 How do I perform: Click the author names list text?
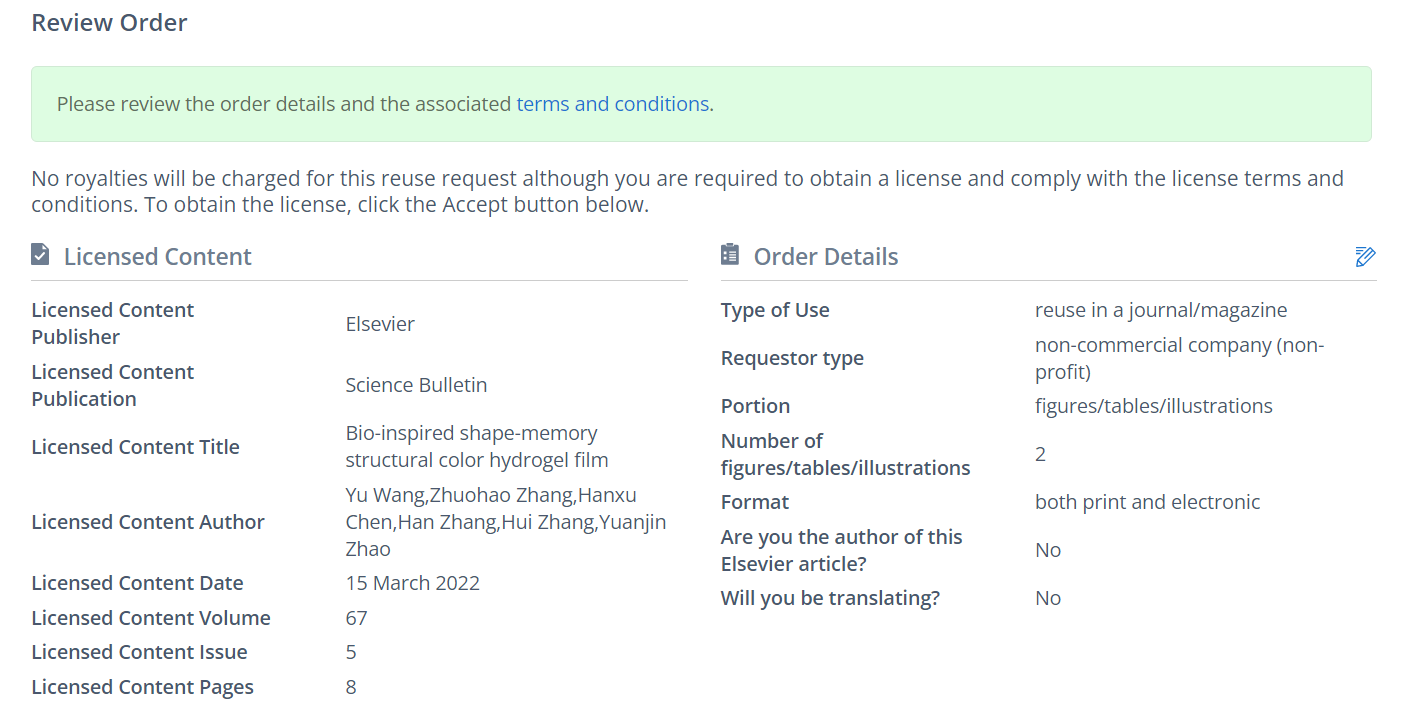click(x=505, y=522)
